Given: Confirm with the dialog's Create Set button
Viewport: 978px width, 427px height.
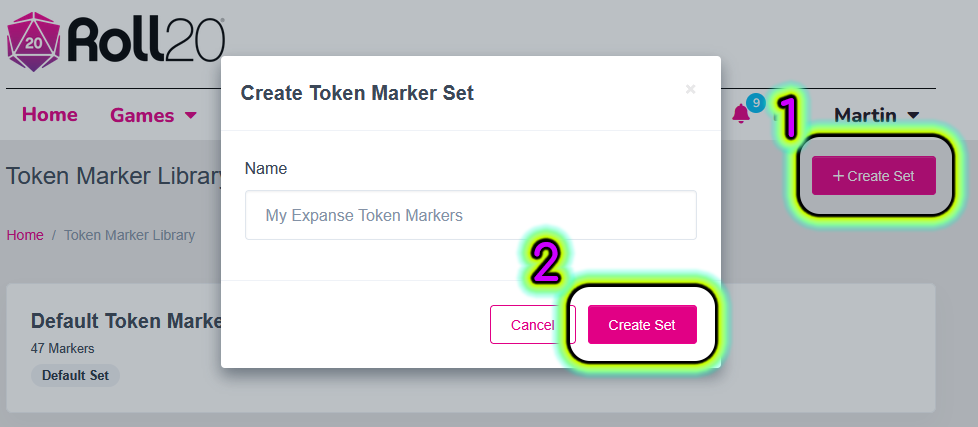Looking at the screenshot, I should 642,324.
